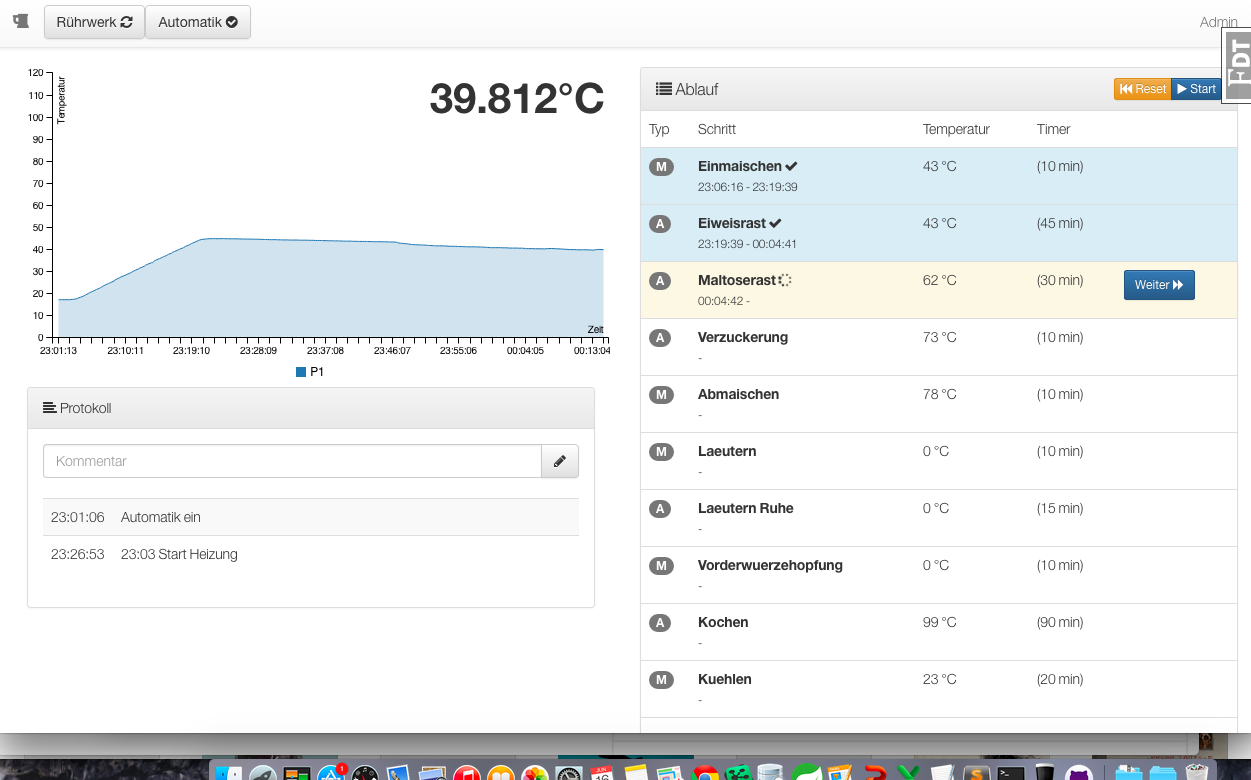The height and width of the screenshot is (780, 1251).
Task: Click the A type badge for Maltoserast
Action: point(660,281)
